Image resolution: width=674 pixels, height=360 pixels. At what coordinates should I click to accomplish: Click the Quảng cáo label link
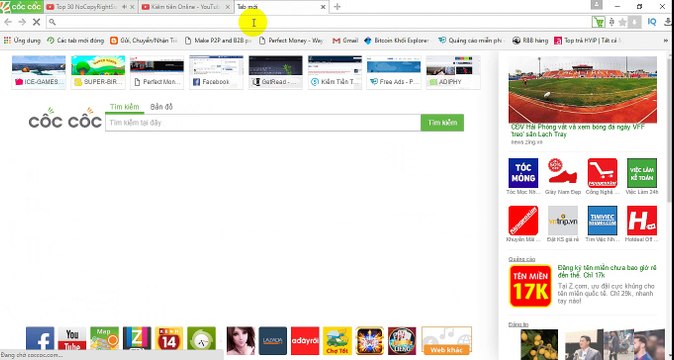pos(521,259)
